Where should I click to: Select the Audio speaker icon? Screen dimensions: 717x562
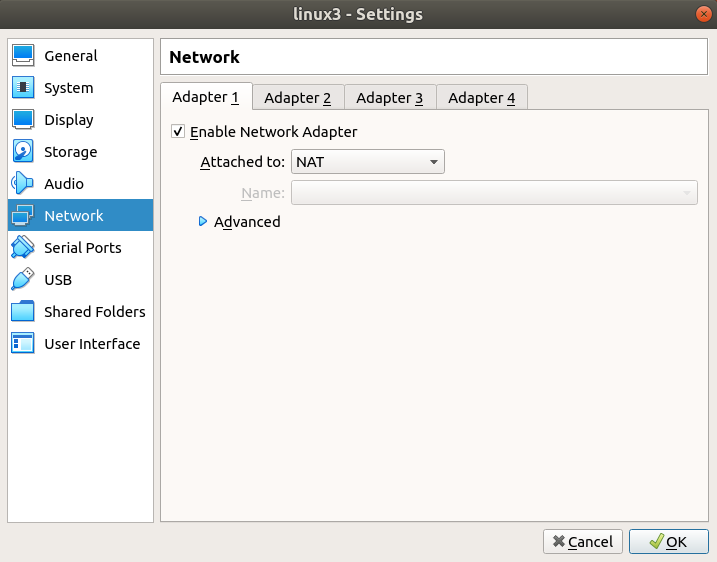(23, 184)
